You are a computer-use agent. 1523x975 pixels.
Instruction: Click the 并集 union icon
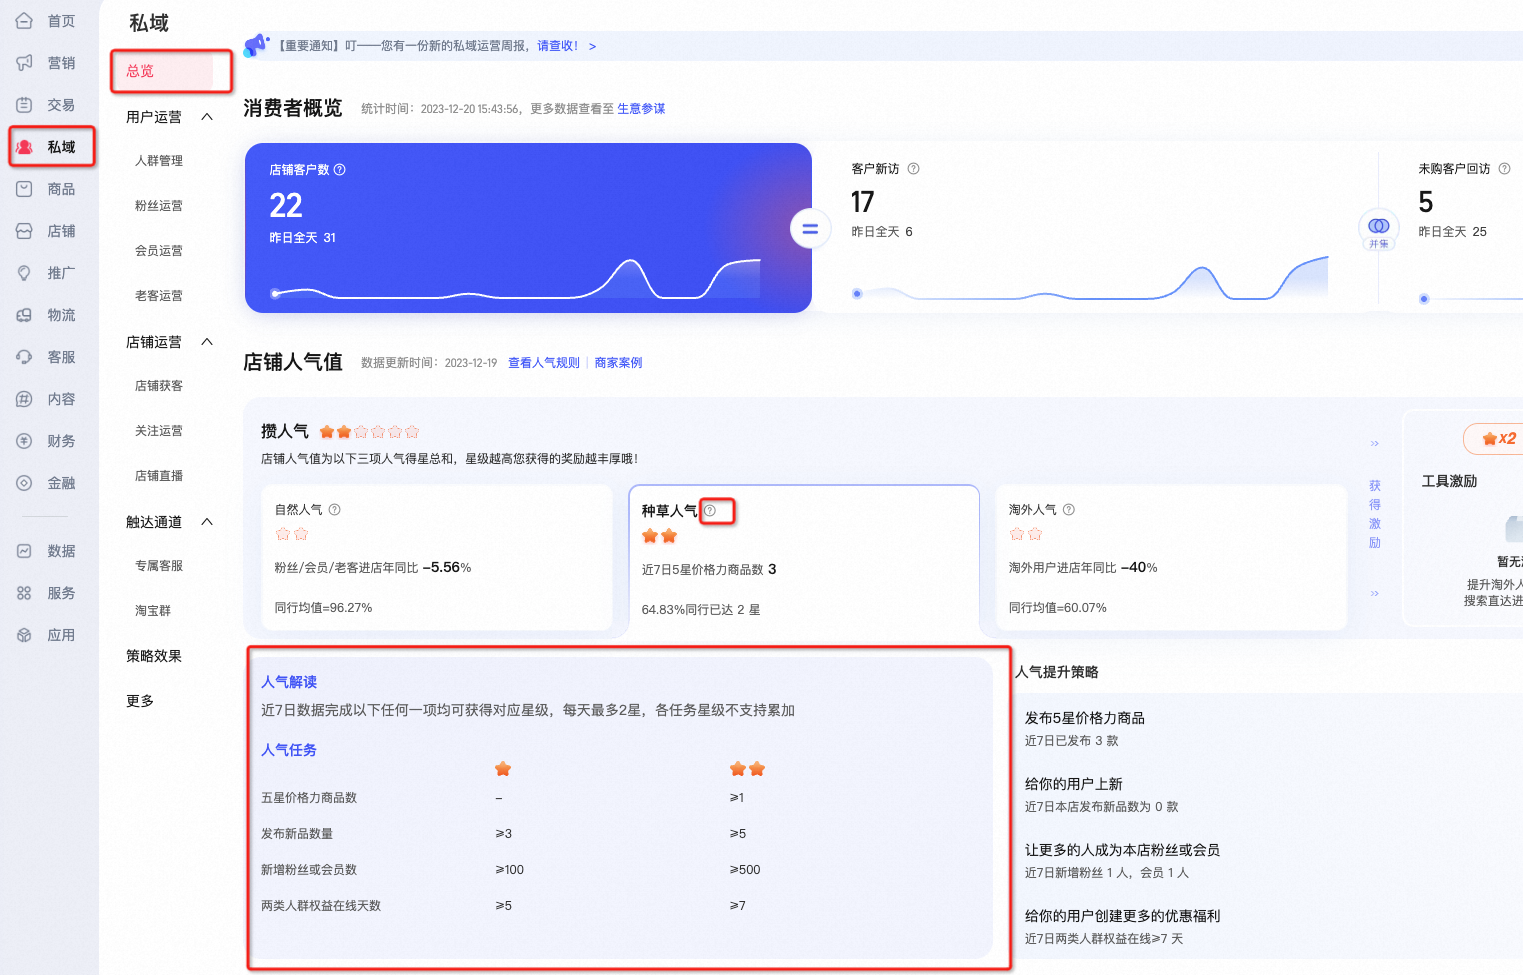(x=1379, y=230)
